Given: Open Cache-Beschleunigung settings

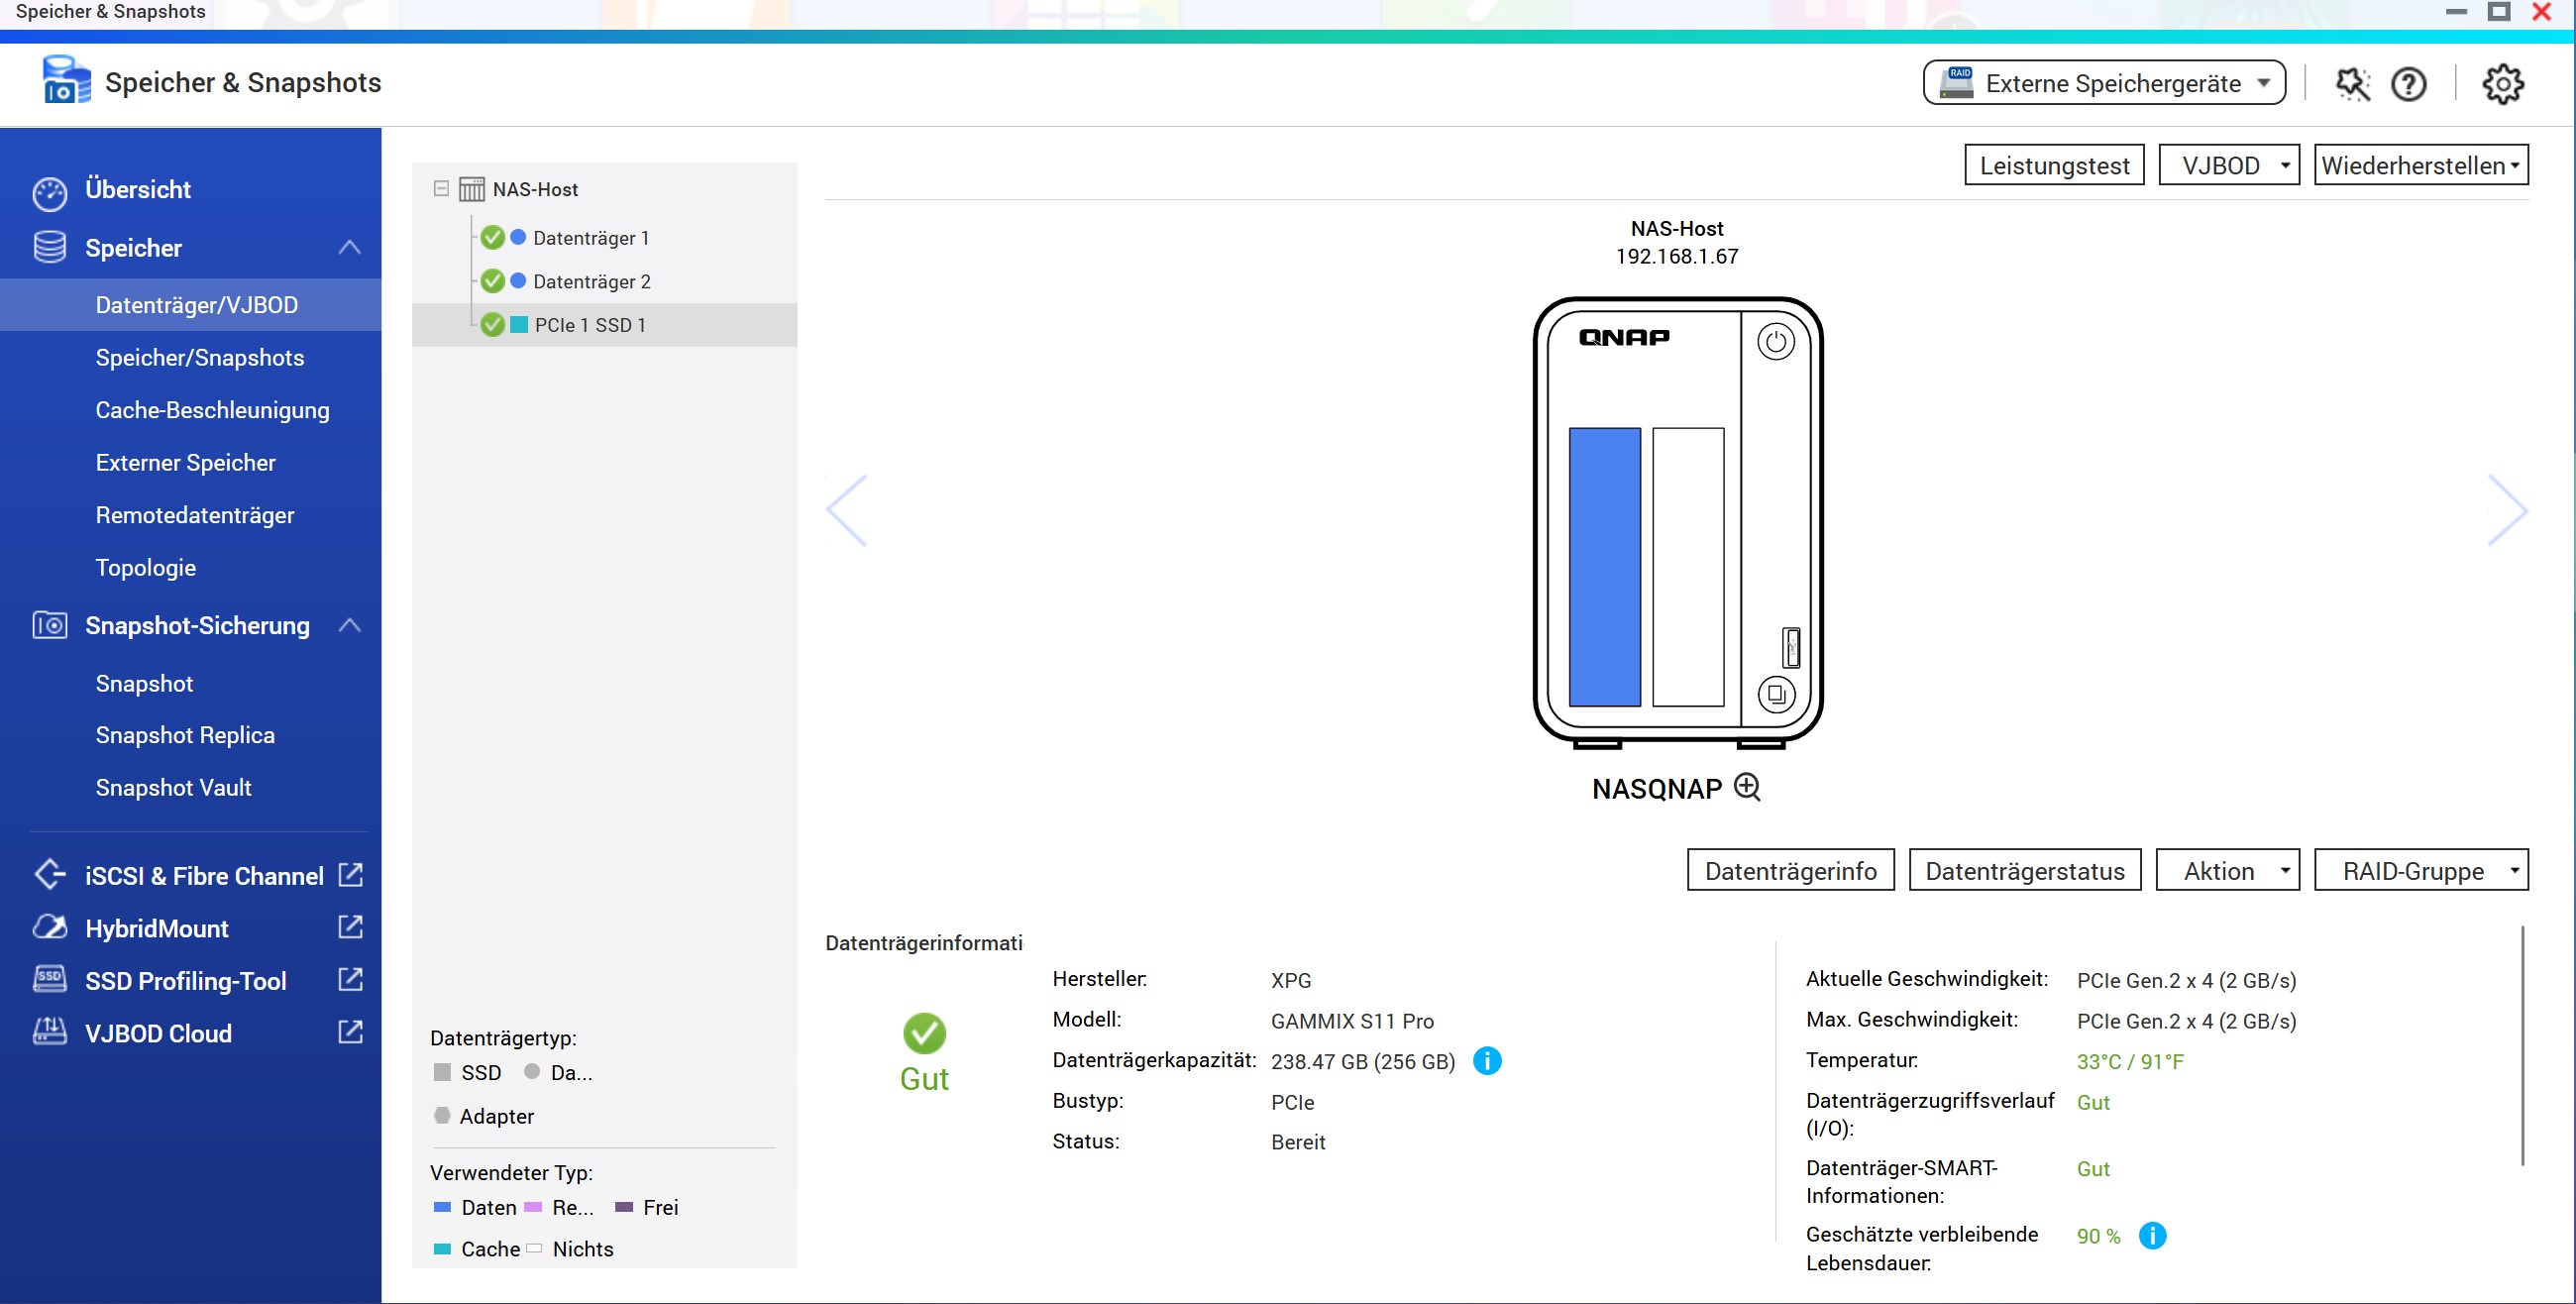Looking at the screenshot, I should [213, 409].
